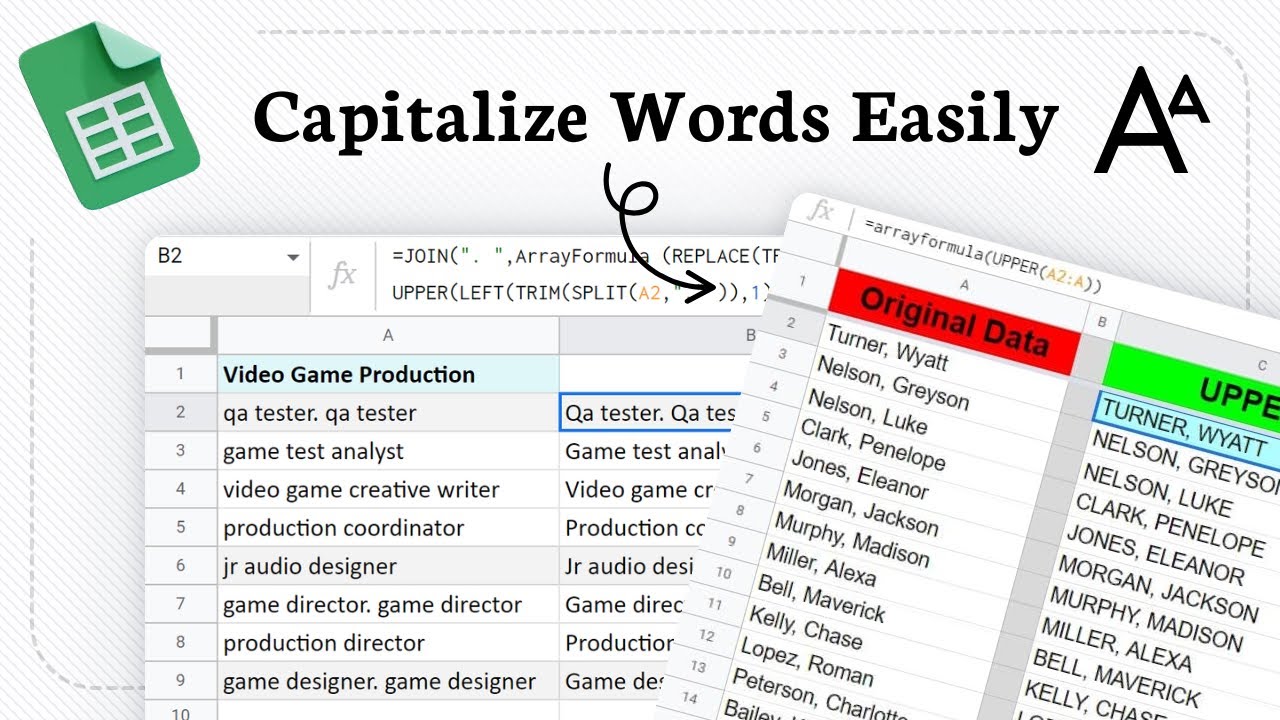The height and width of the screenshot is (720, 1280).
Task: Click cell 'Jr audio desi' in column B
Action: 630,566
